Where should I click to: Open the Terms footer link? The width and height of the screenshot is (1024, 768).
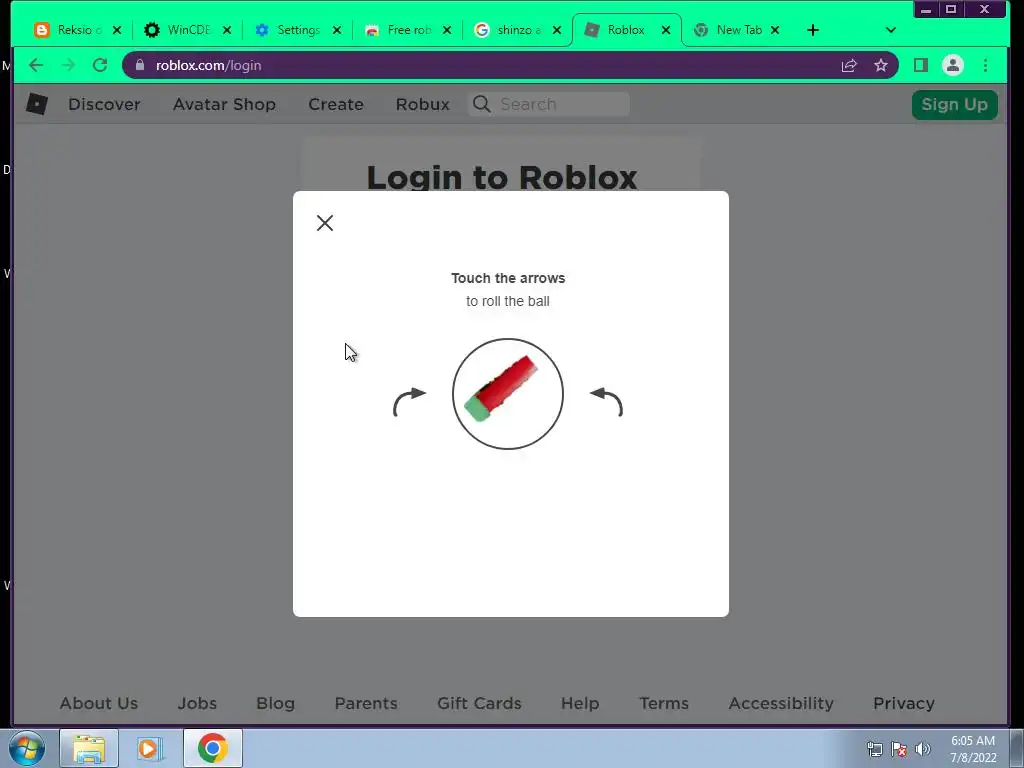click(664, 703)
